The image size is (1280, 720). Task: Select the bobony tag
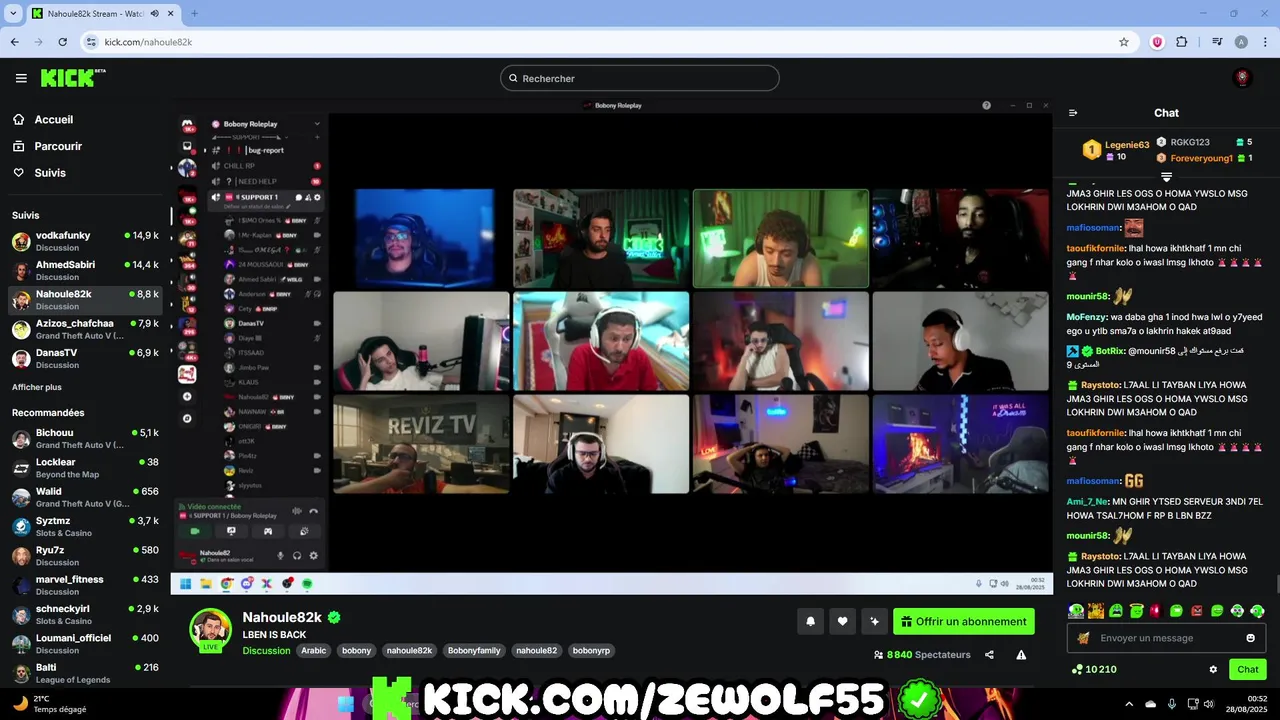point(356,650)
